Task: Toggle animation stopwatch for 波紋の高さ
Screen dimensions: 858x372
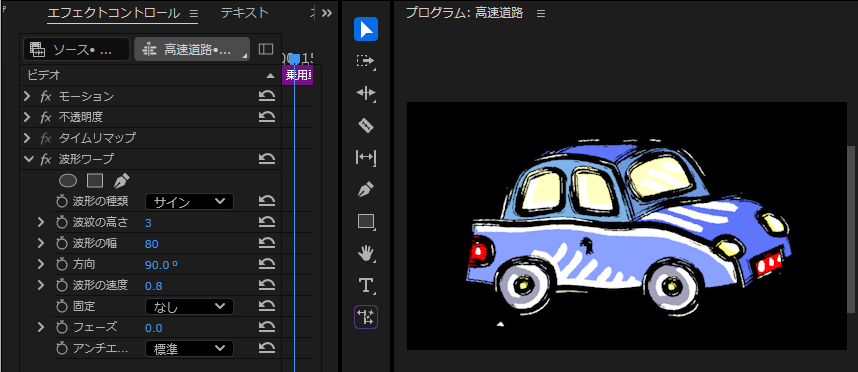Action: [61, 222]
